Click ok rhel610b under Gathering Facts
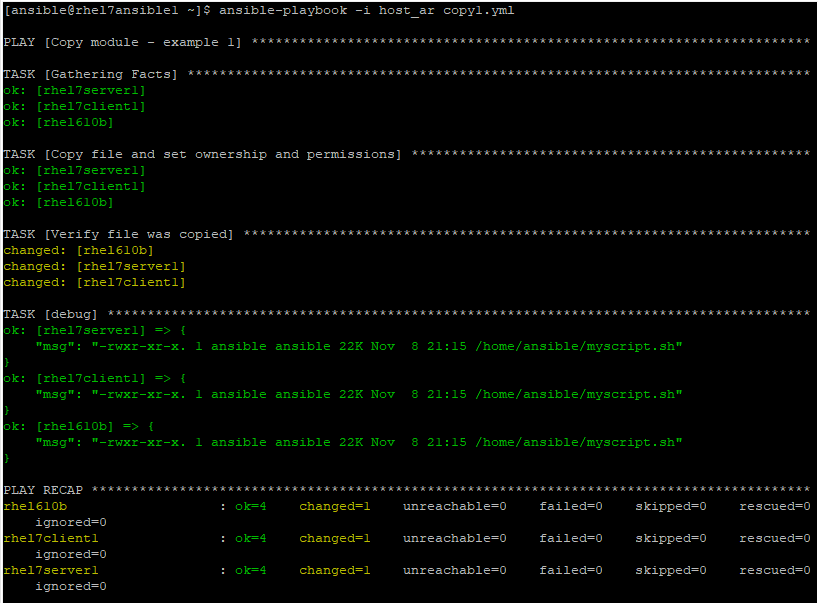This screenshot has width=818, height=603. click(x=58, y=122)
